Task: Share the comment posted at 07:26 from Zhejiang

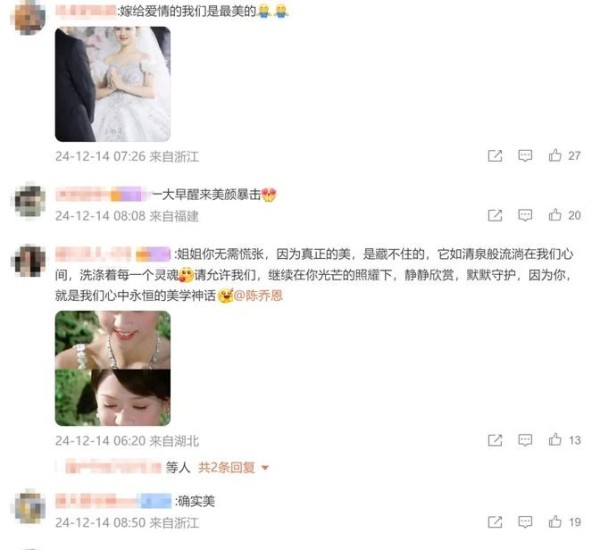Action: tap(495, 156)
